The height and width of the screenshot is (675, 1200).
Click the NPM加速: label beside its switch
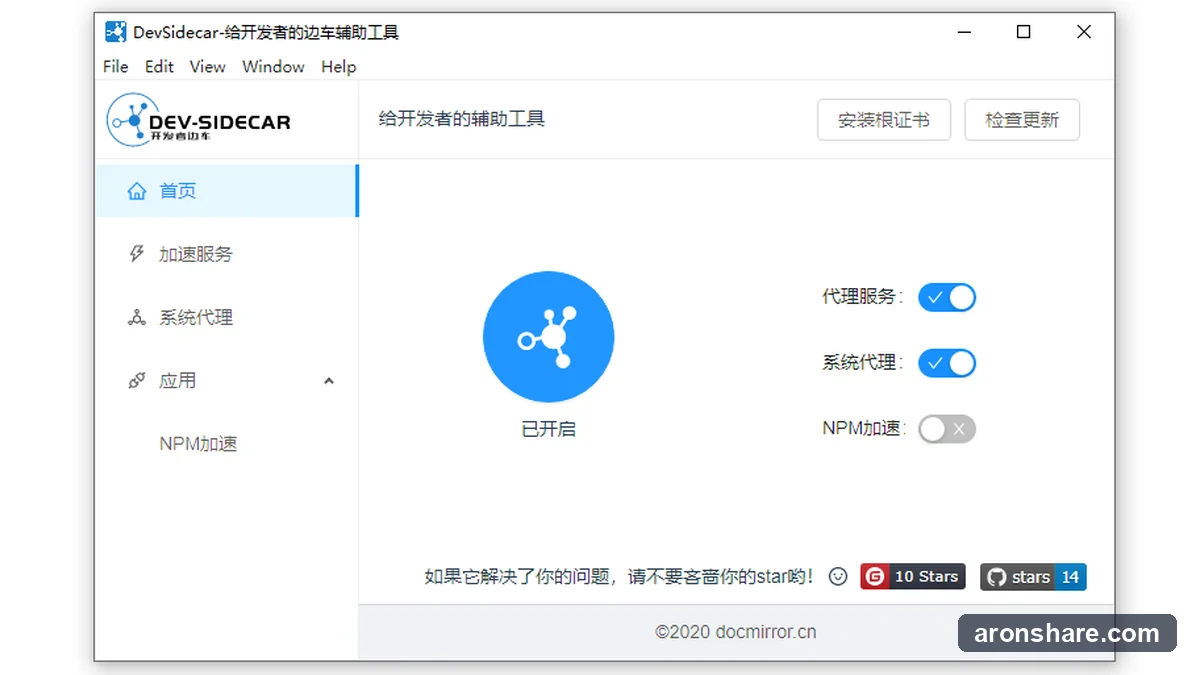[x=864, y=429]
